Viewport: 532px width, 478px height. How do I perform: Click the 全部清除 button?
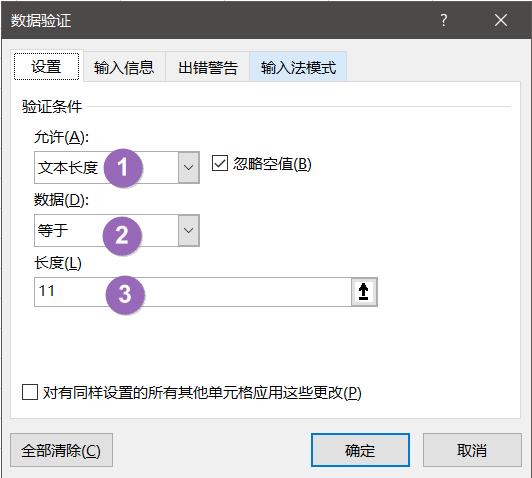point(61,450)
